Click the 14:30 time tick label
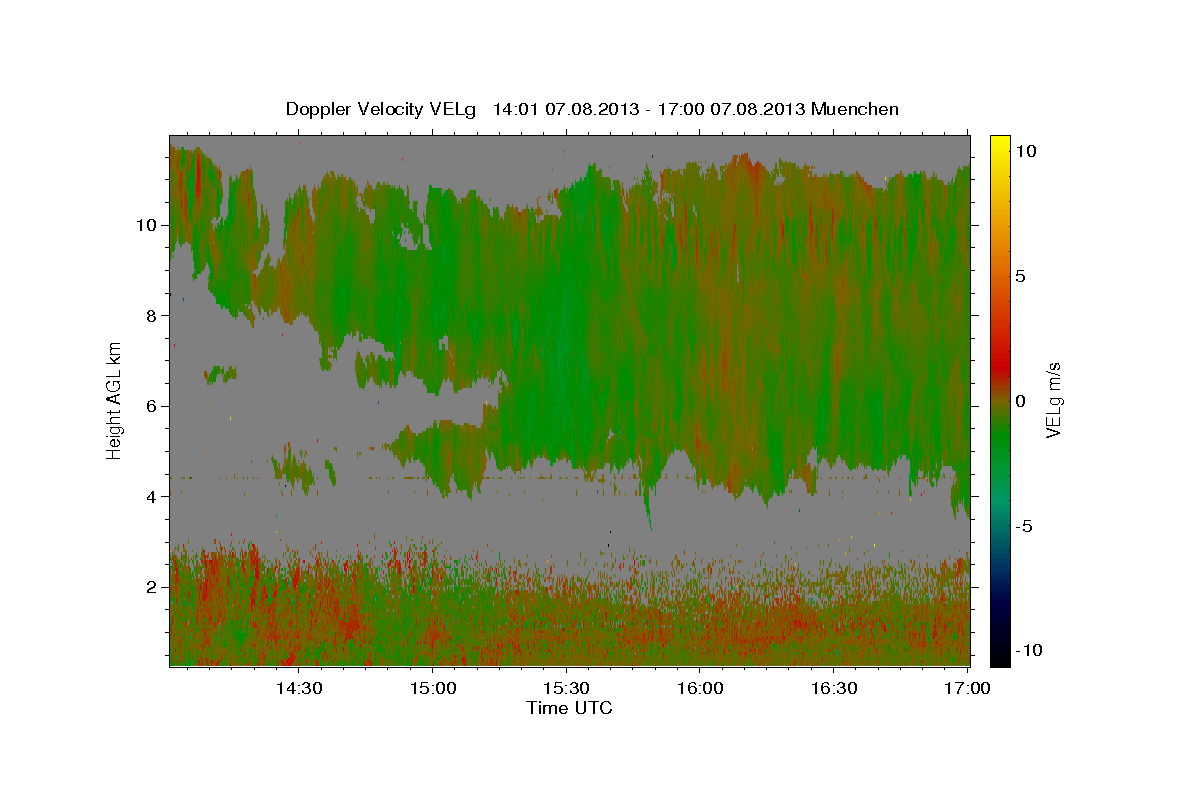The image size is (1200, 800). tap(298, 688)
